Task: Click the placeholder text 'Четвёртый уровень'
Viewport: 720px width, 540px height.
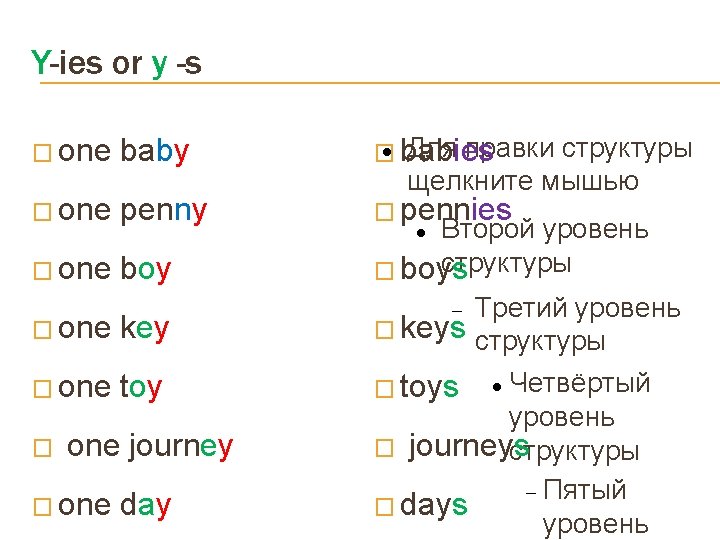Action: 579,400
